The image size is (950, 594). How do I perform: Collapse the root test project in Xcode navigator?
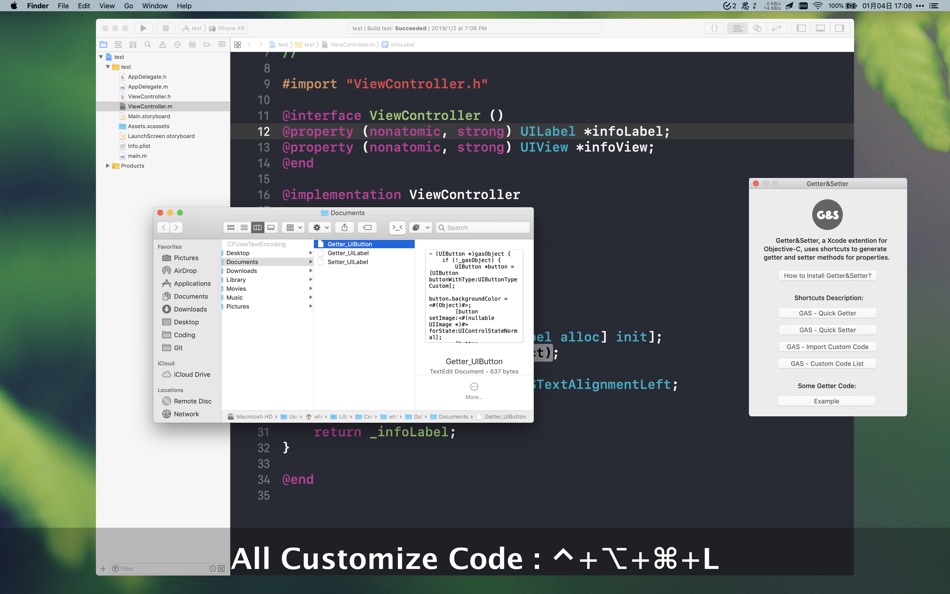(101, 57)
